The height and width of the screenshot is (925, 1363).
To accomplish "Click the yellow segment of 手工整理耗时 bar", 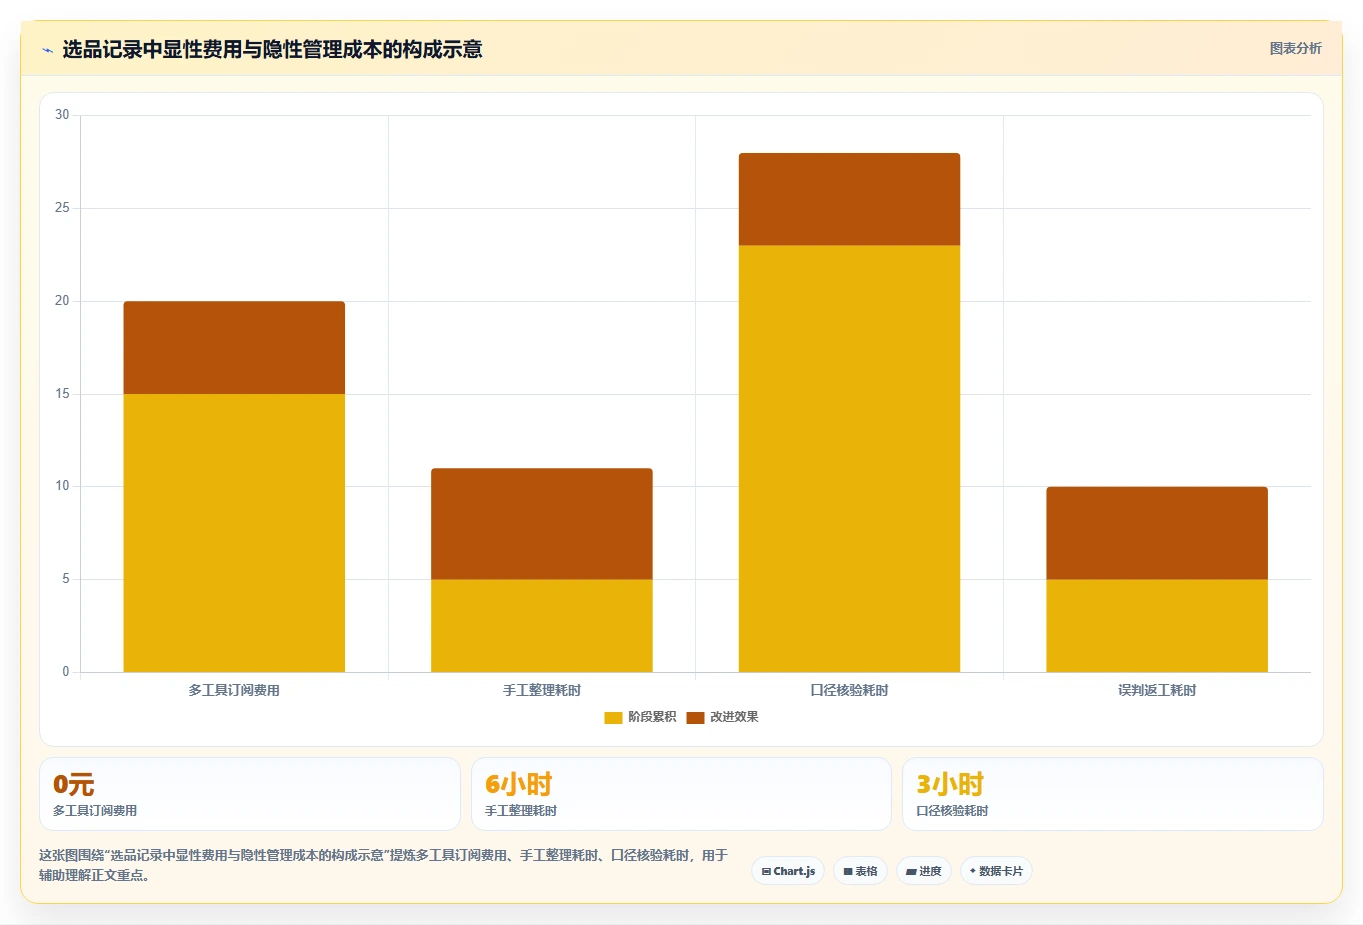I will (542, 626).
